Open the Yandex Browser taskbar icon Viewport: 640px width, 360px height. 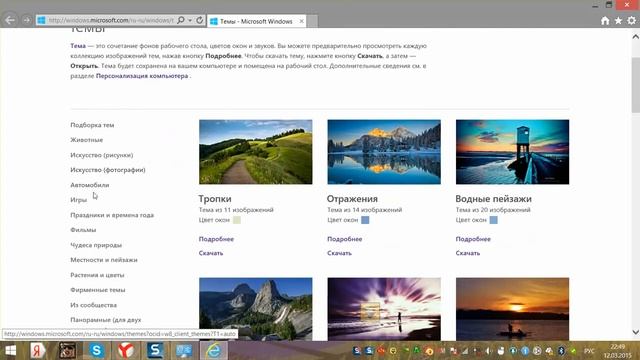click(126, 351)
